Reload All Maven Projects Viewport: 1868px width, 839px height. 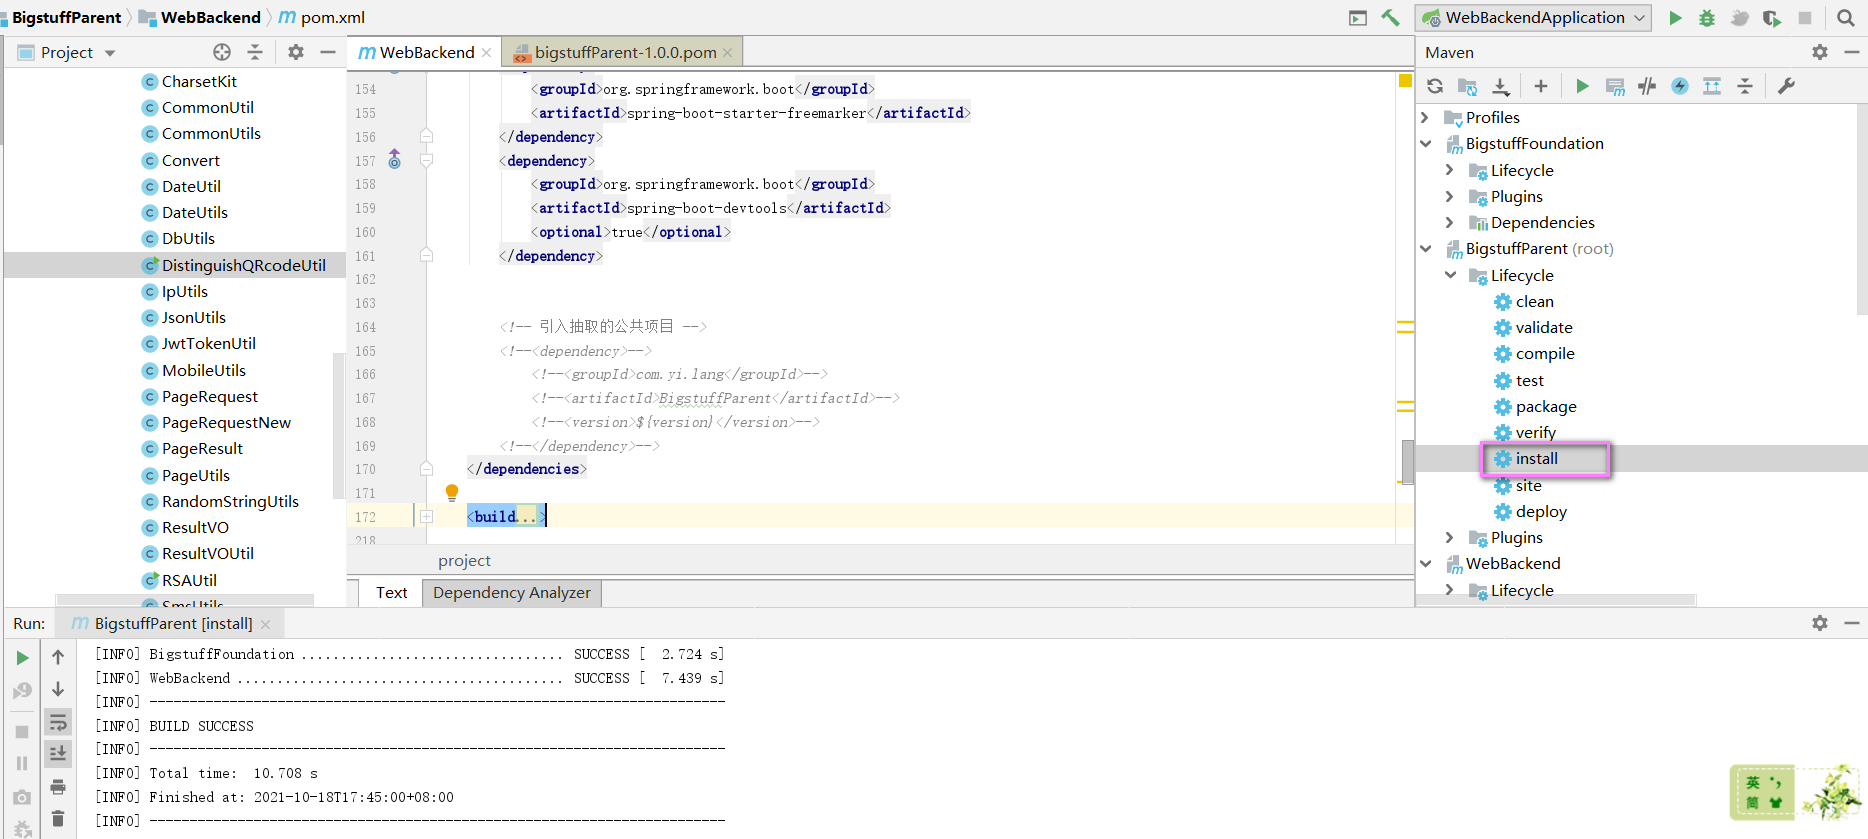(1435, 86)
